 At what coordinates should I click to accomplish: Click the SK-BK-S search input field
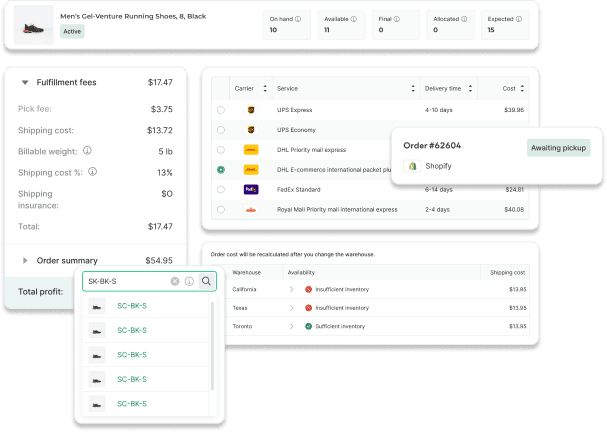click(125, 282)
